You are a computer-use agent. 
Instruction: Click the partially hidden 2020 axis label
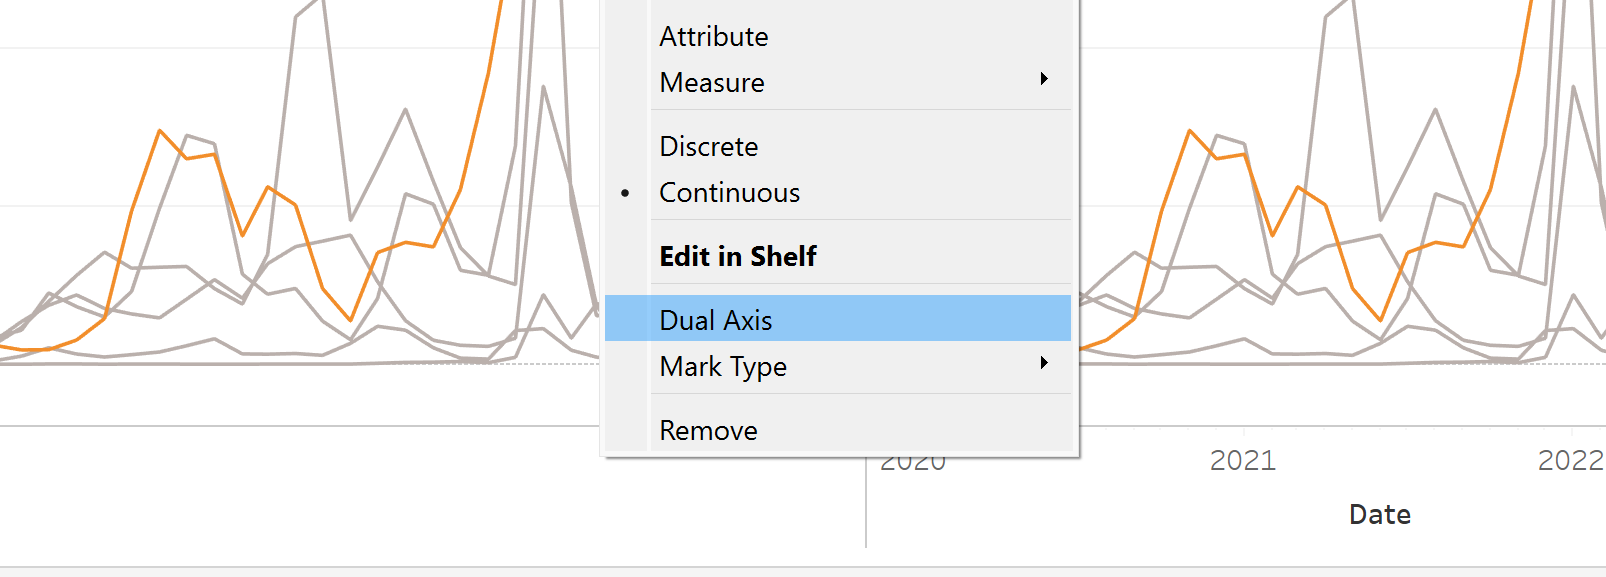tap(913, 465)
